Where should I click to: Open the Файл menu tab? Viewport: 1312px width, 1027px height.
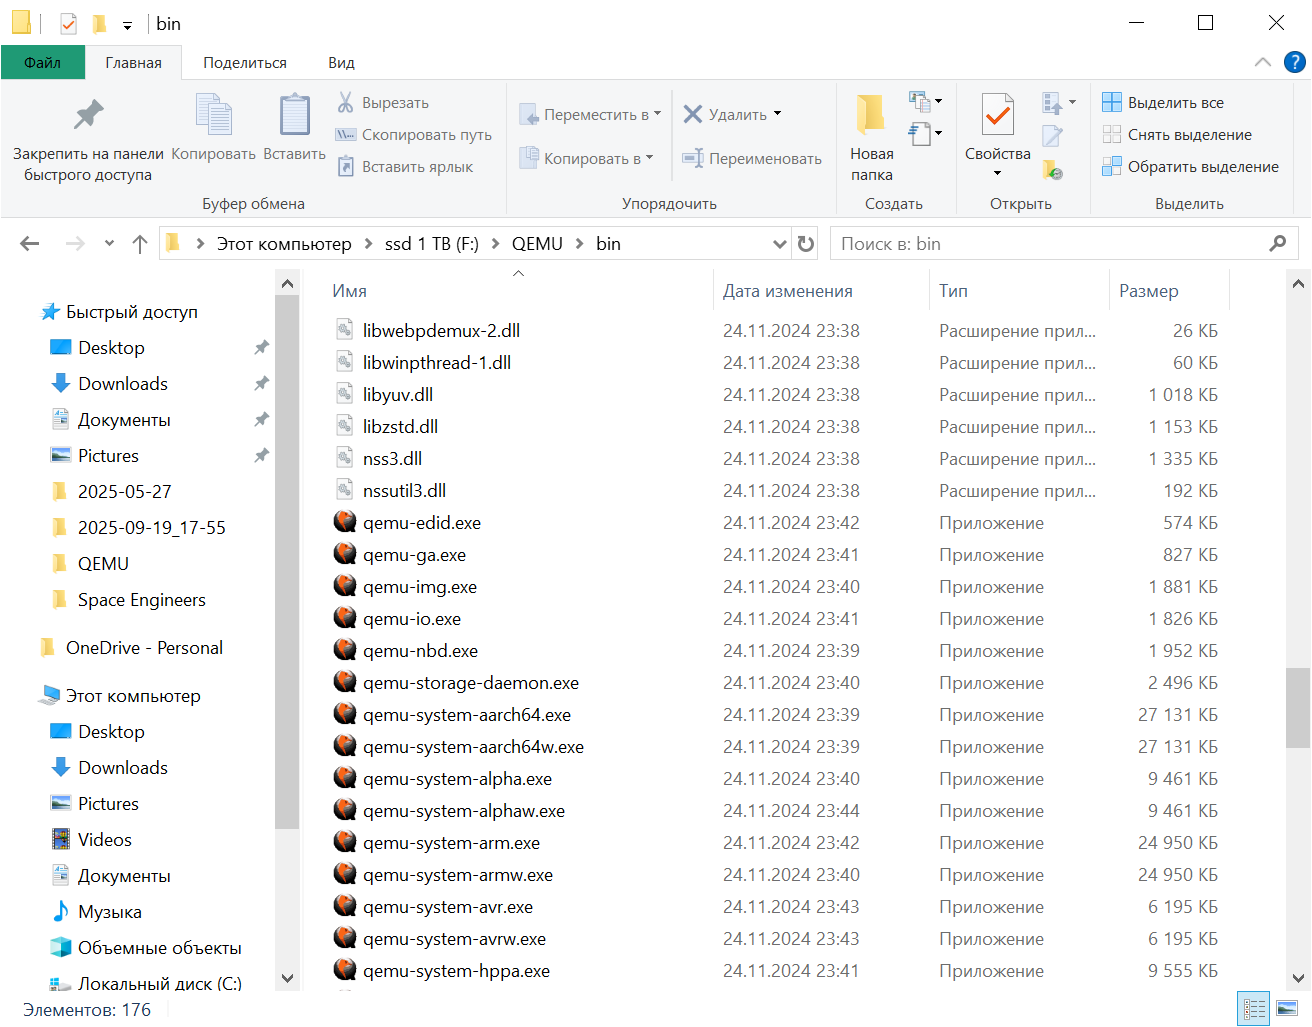(42, 62)
